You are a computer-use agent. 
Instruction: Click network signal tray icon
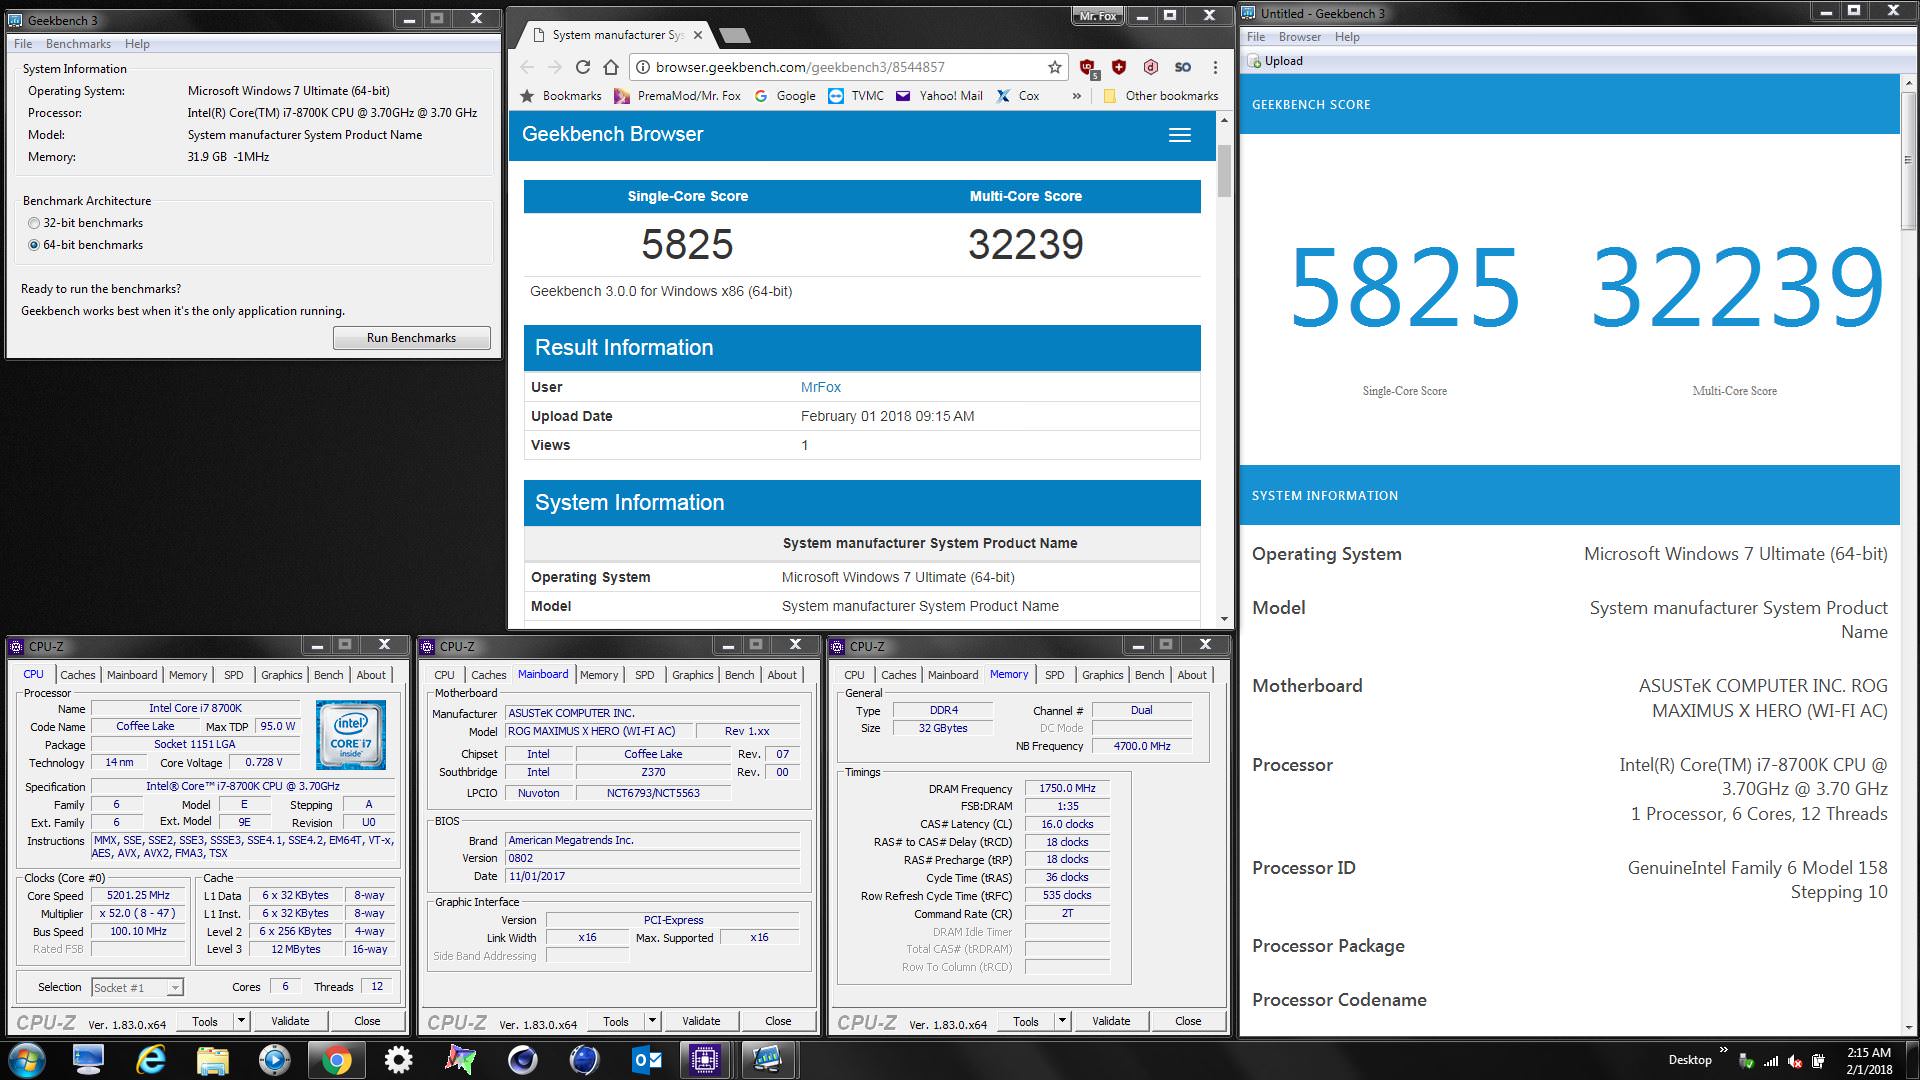[x=1771, y=1061]
